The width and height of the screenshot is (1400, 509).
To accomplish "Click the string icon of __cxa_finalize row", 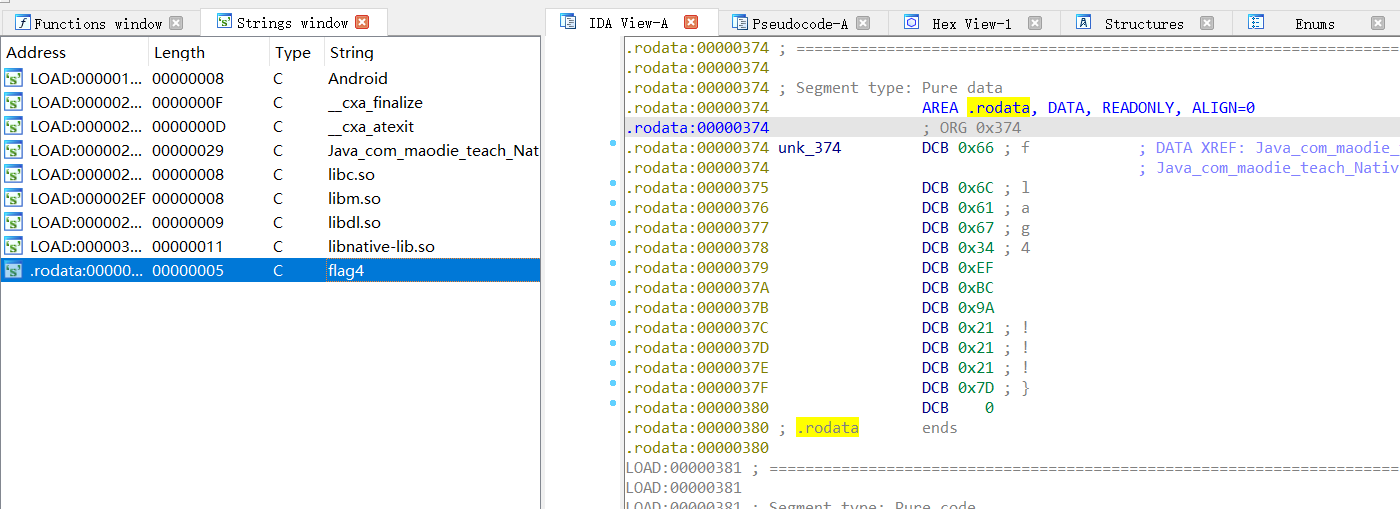I will tap(14, 102).
